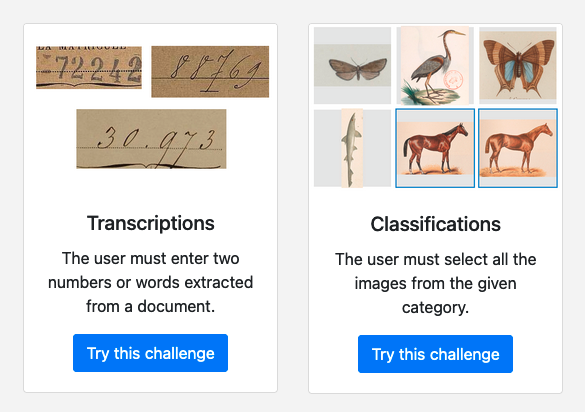Click the red stamp on the heron image

[x=453, y=79]
